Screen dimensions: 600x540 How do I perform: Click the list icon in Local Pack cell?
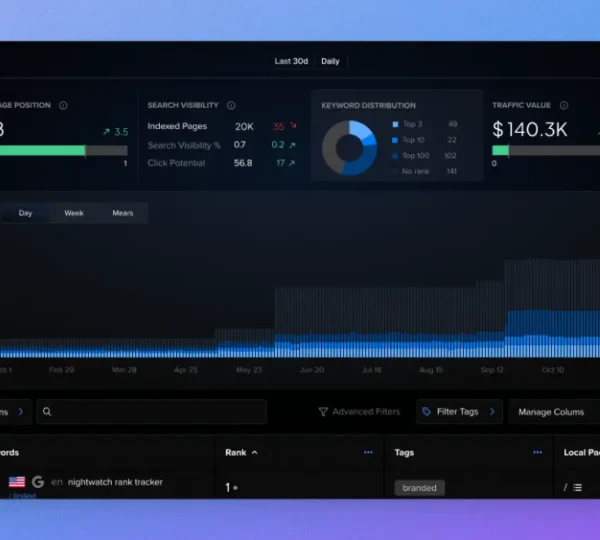pos(578,488)
